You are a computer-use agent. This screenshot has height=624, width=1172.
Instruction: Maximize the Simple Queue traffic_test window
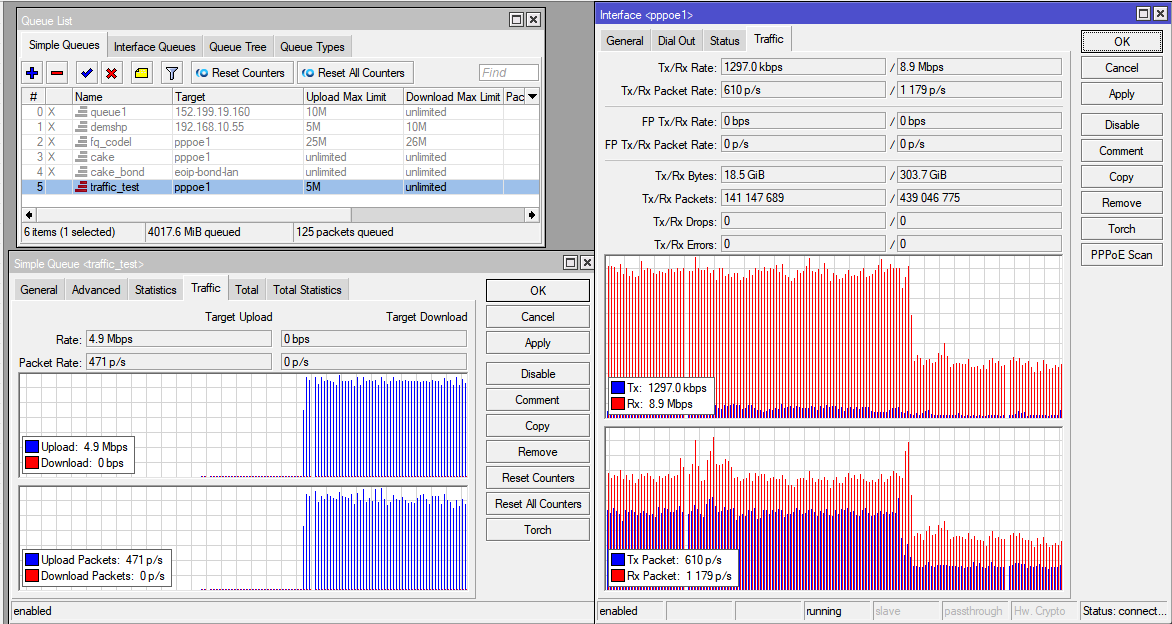pos(572,262)
